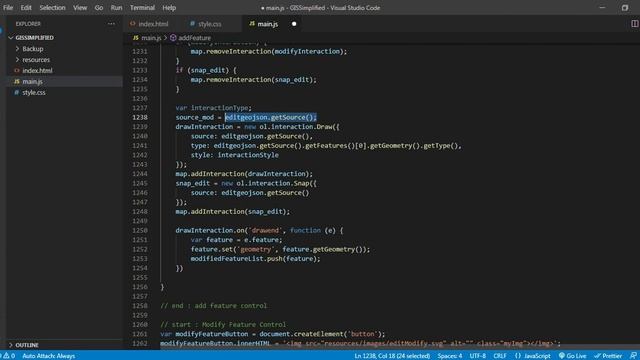Click 'style: interactionStyle' on line 1242
This screenshot has width=640, height=360.
[235, 155]
